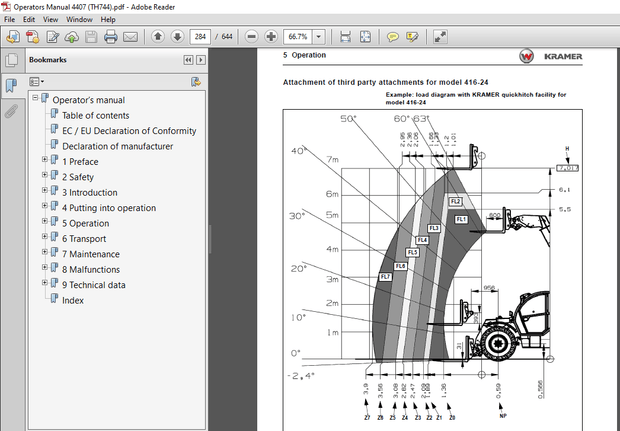Print the document with printer icon
This screenshot has height=431, width=620.
click(111, 37)
